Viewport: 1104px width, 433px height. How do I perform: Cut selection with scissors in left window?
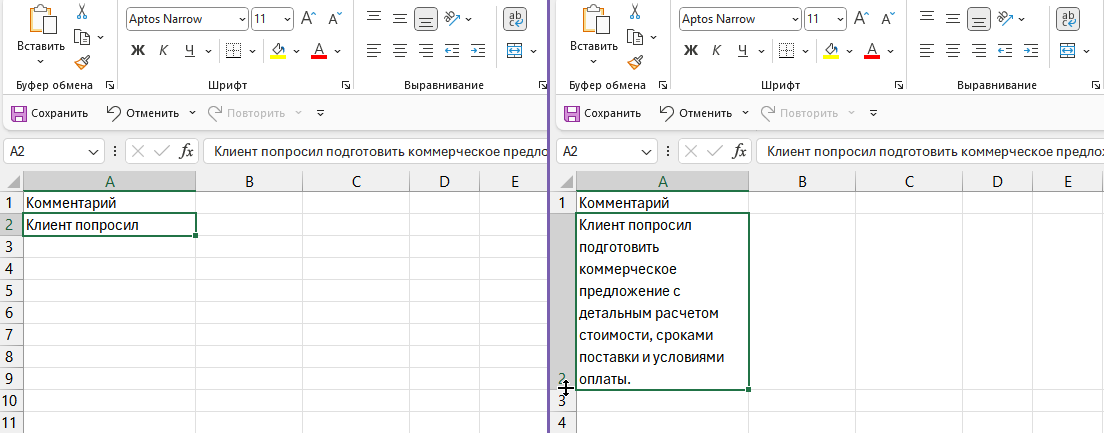[x=82, y=11]
